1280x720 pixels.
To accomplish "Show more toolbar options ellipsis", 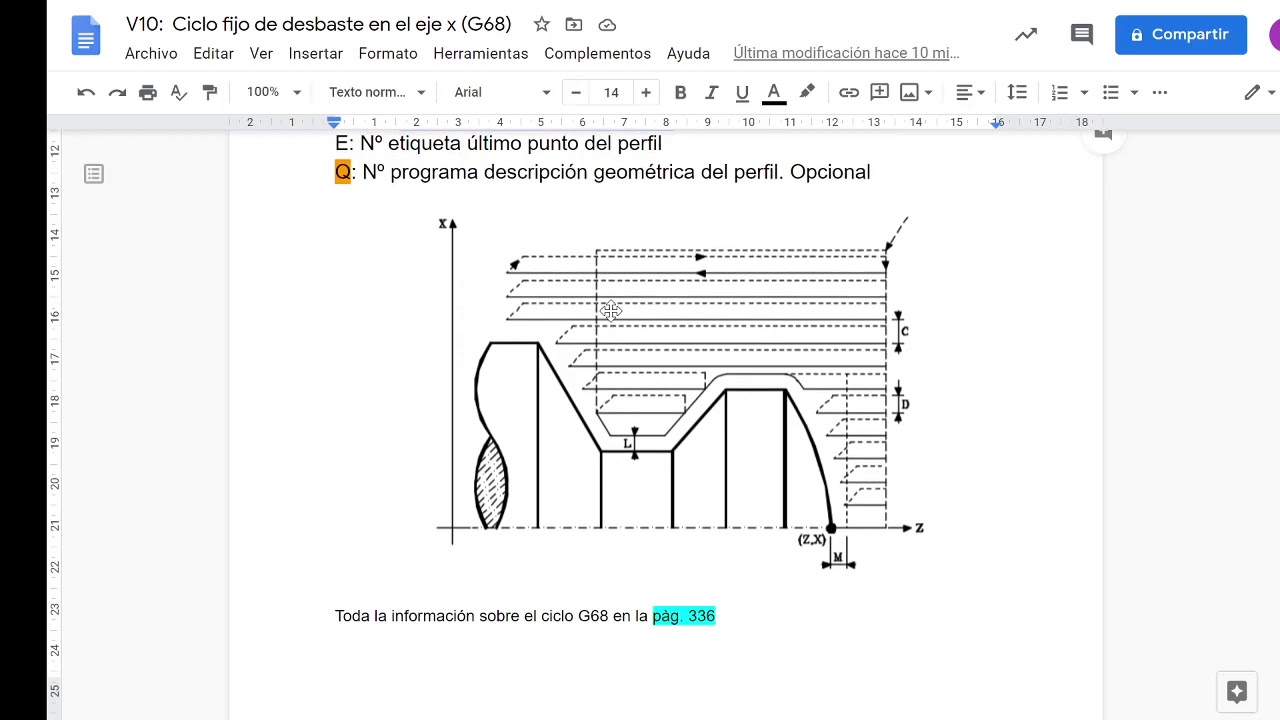I will [1160, 92].
